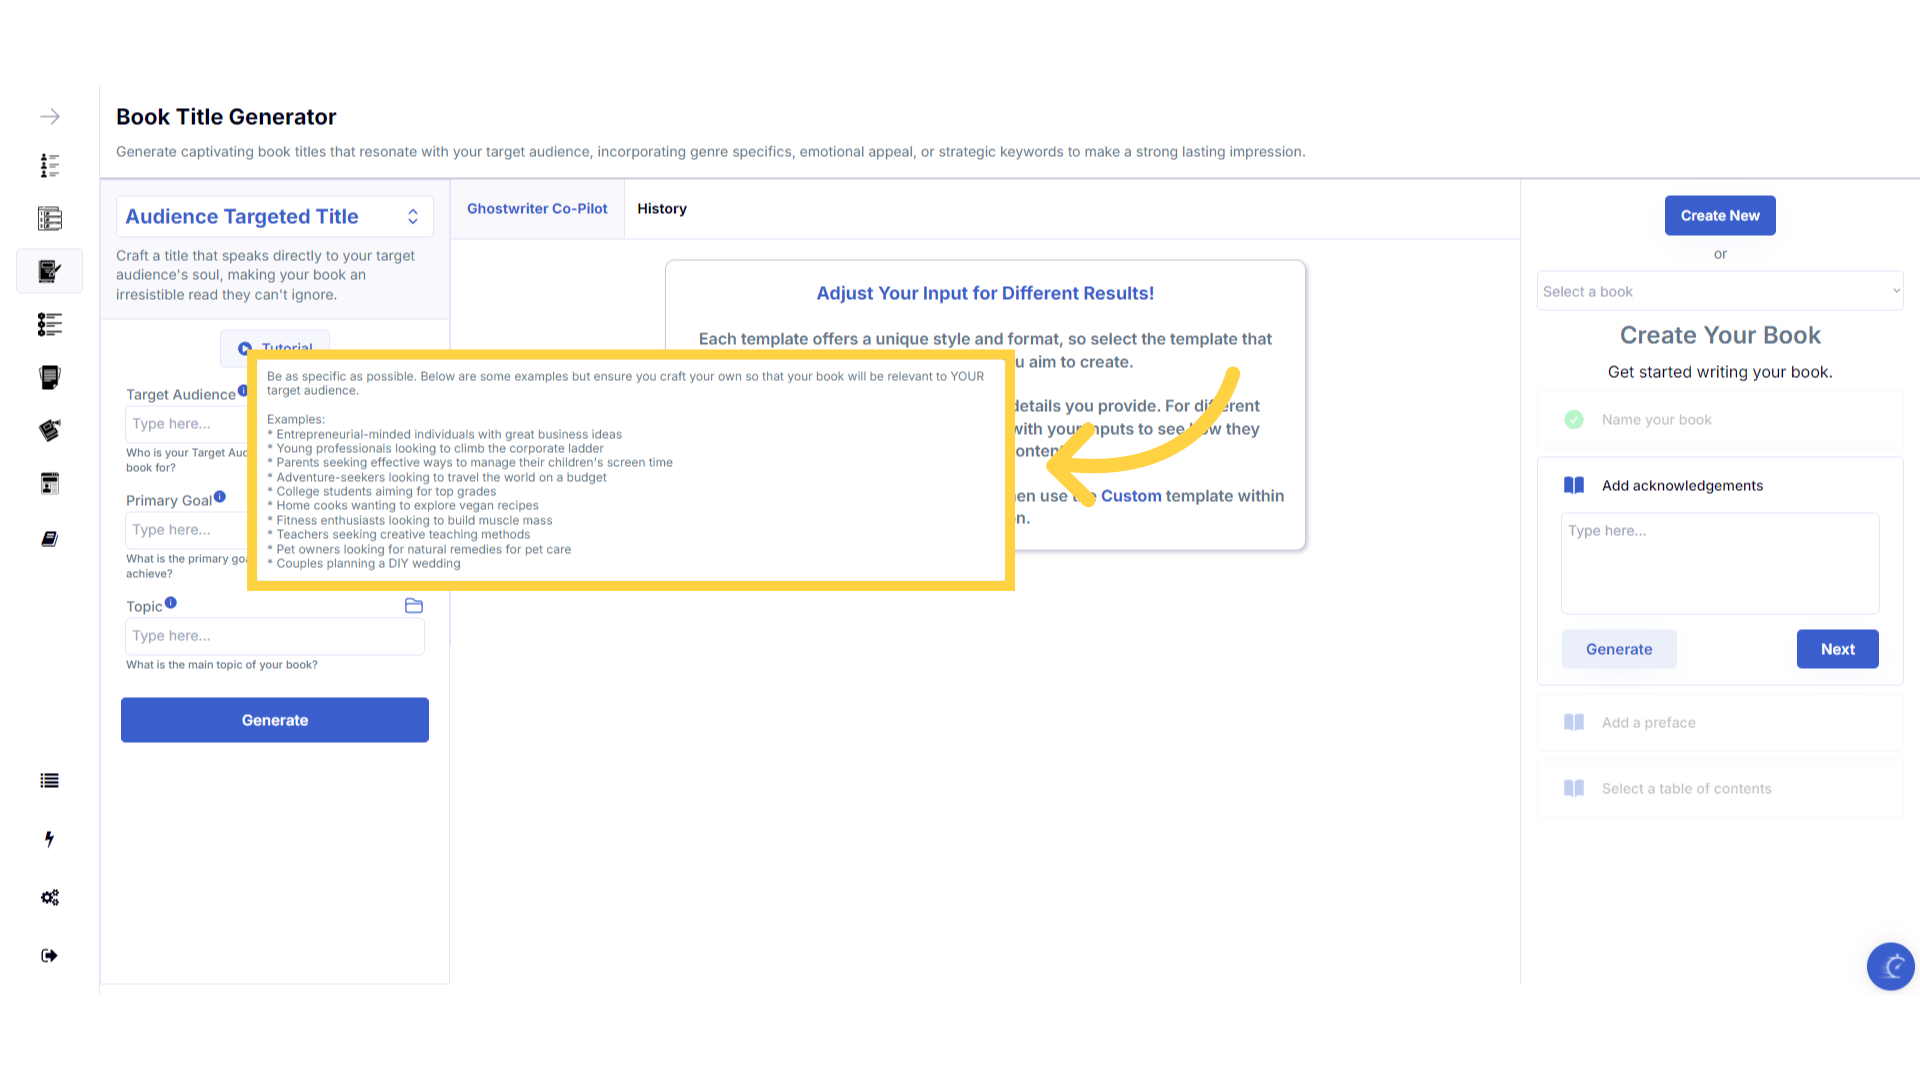Open settings gears icon in sidebar
Viewport: 1920px width, 1080px height.
pos(49,897)
